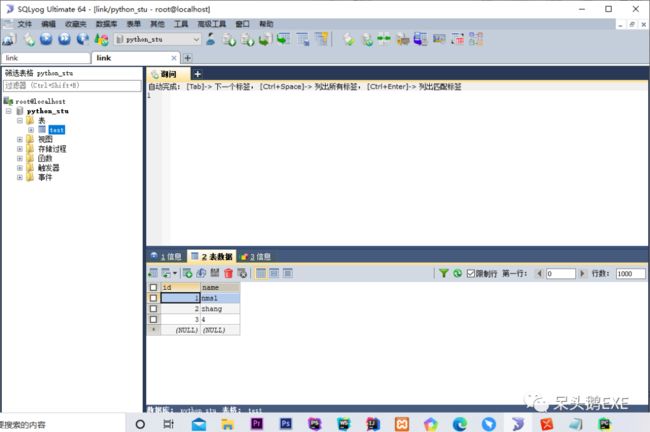Click the grid view mode icon

click(261, 273)
